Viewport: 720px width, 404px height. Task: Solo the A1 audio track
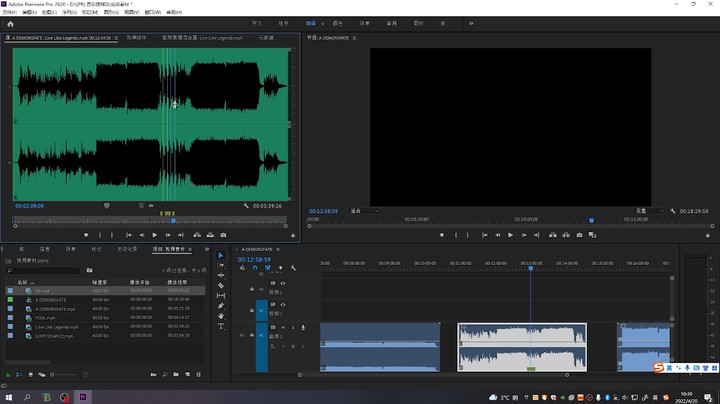[x=293, y=327]
